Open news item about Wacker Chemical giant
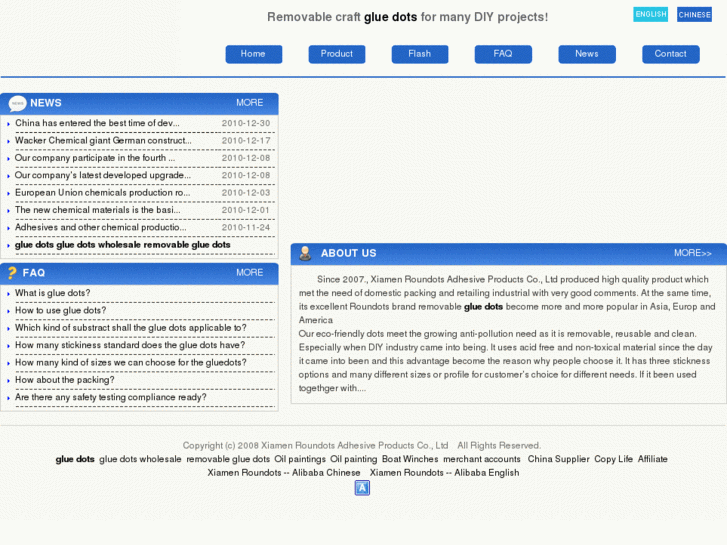This screenshot has height=545, width=727. 103,141
